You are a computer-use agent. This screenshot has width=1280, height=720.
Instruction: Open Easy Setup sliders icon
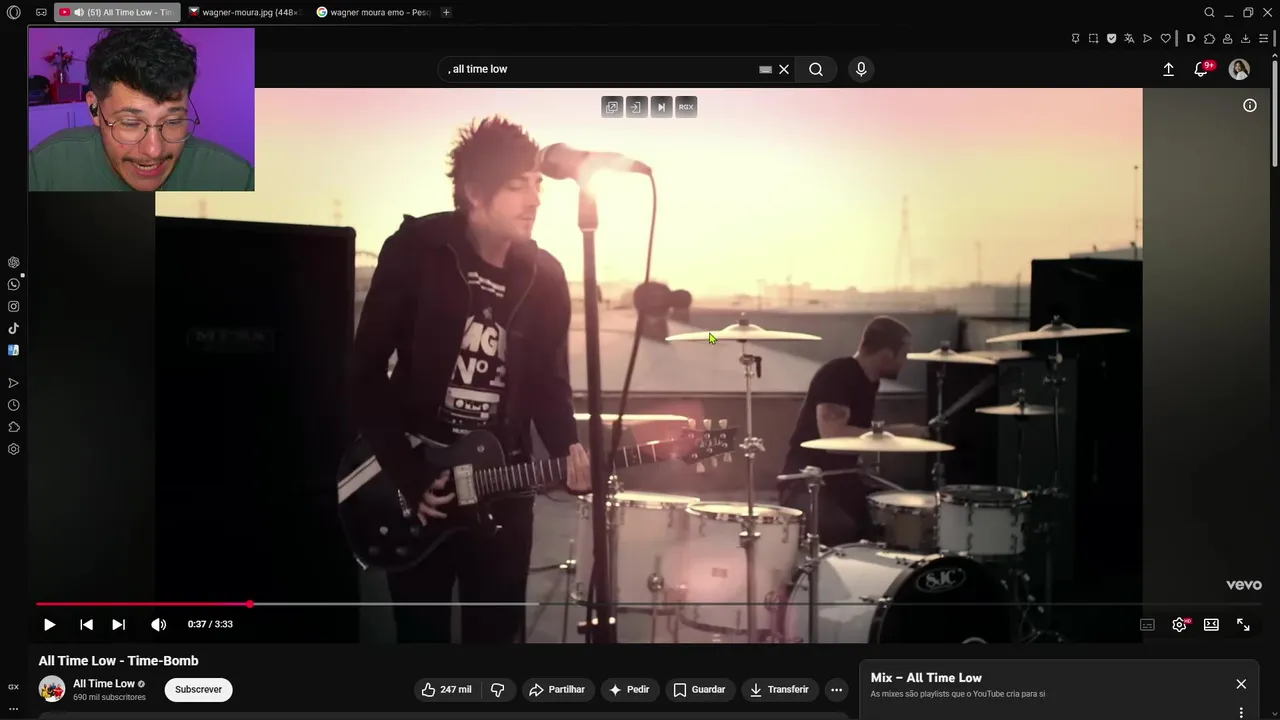click(x=1263, y=39)
